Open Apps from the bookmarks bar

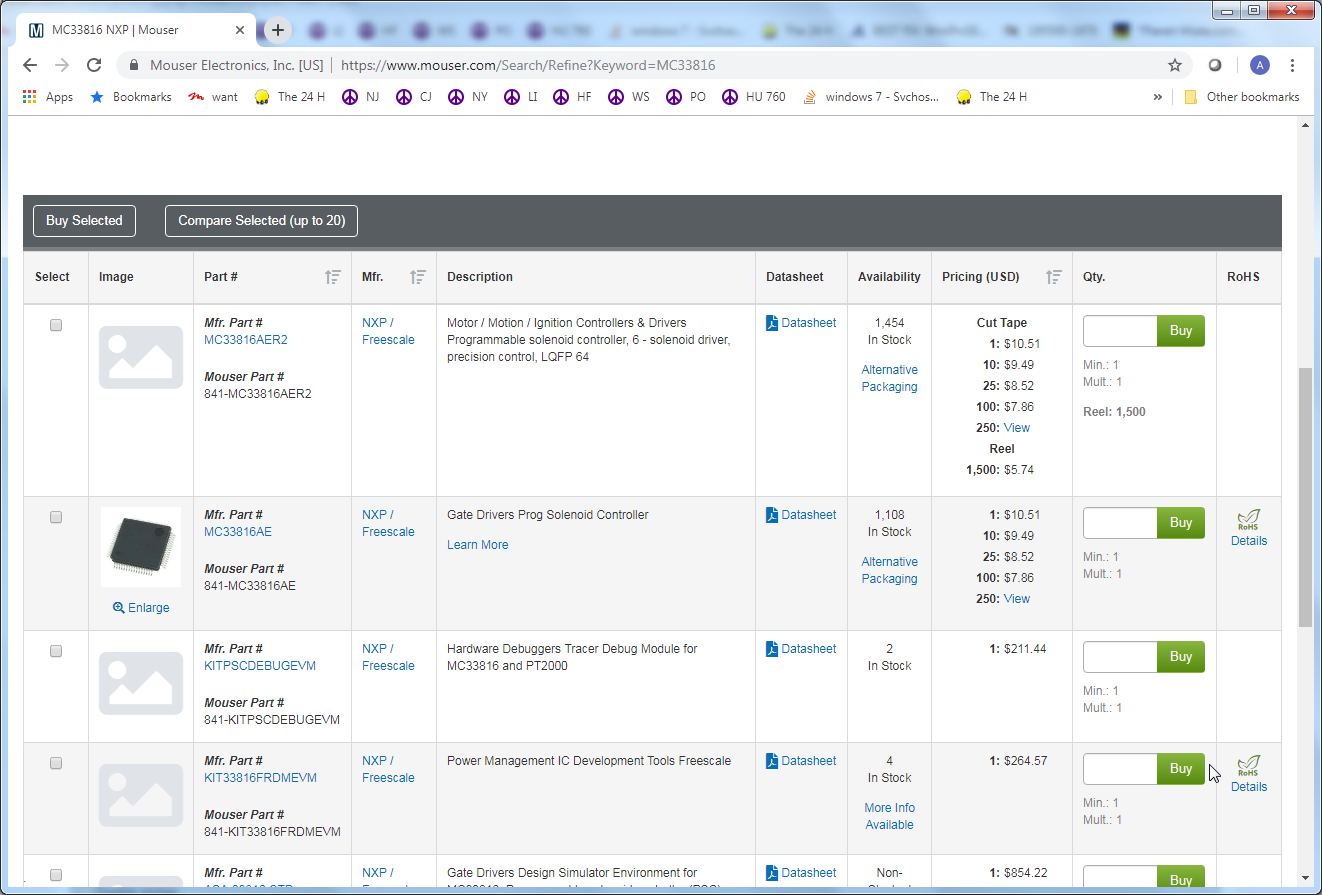48,97
